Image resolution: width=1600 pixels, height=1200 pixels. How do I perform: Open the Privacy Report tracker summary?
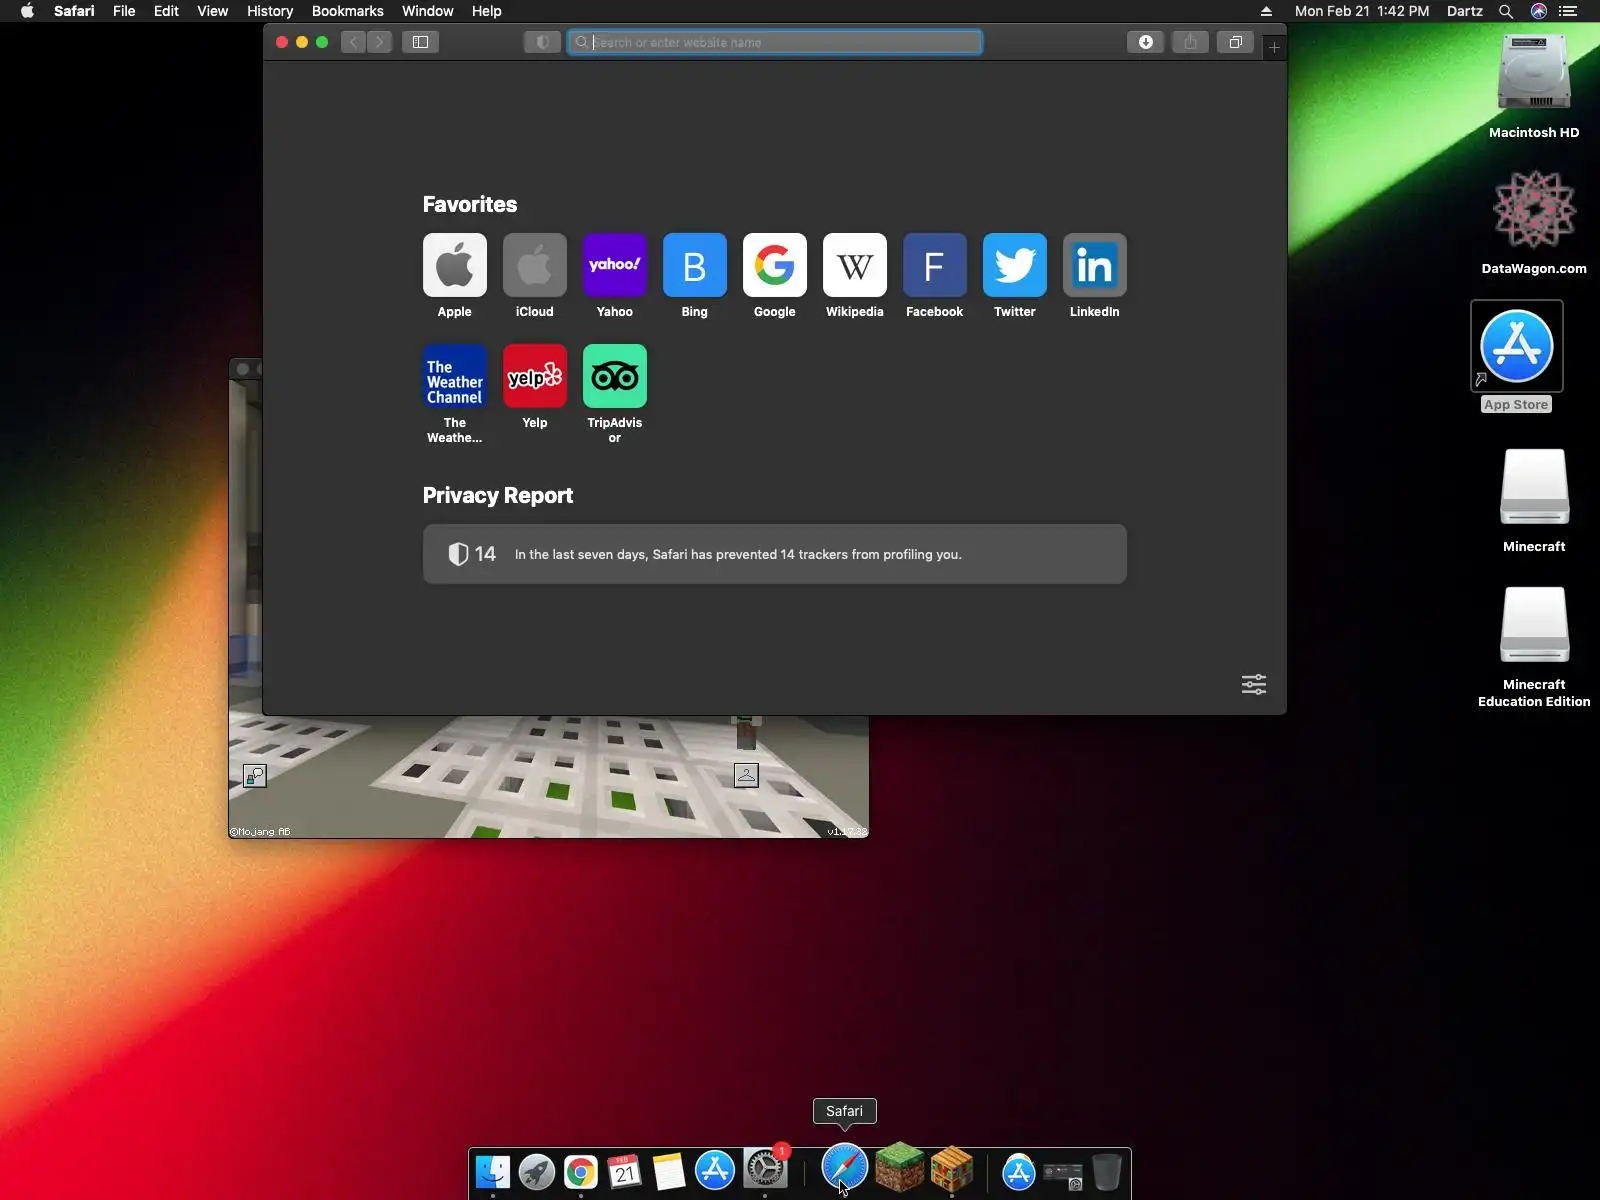coord(775,554)
